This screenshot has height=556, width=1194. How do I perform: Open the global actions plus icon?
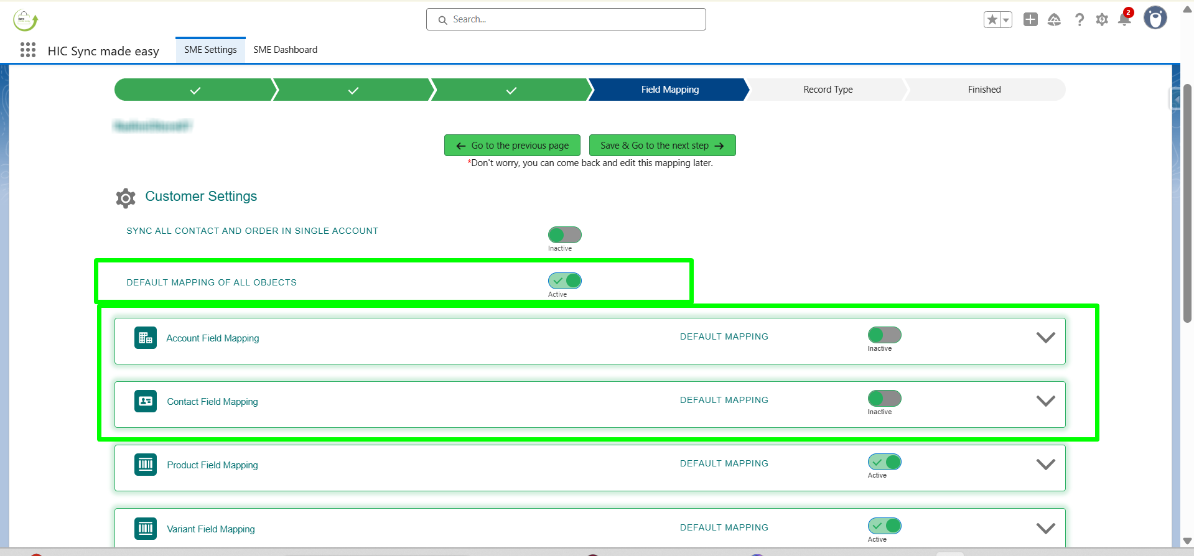click(1030, 20)
